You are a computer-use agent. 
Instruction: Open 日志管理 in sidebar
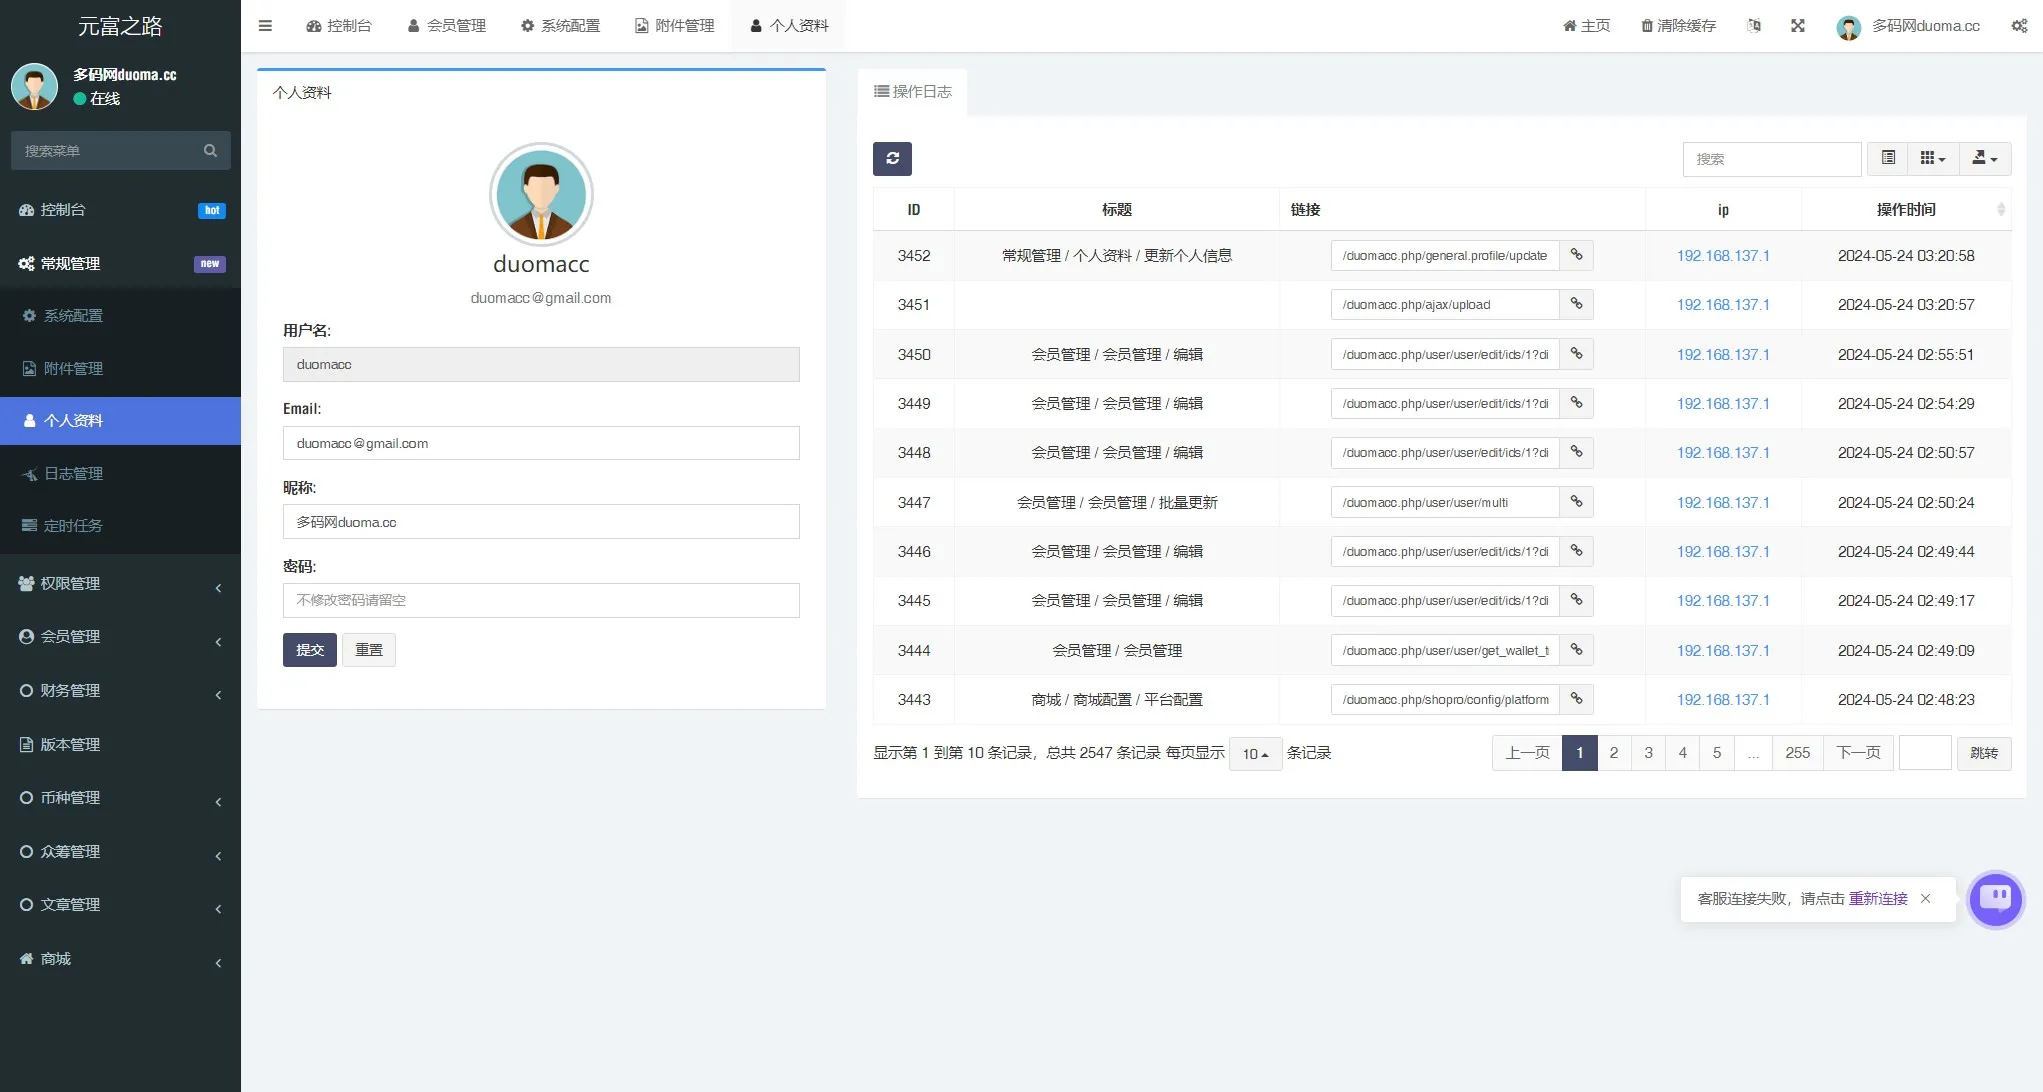[73, 474]
